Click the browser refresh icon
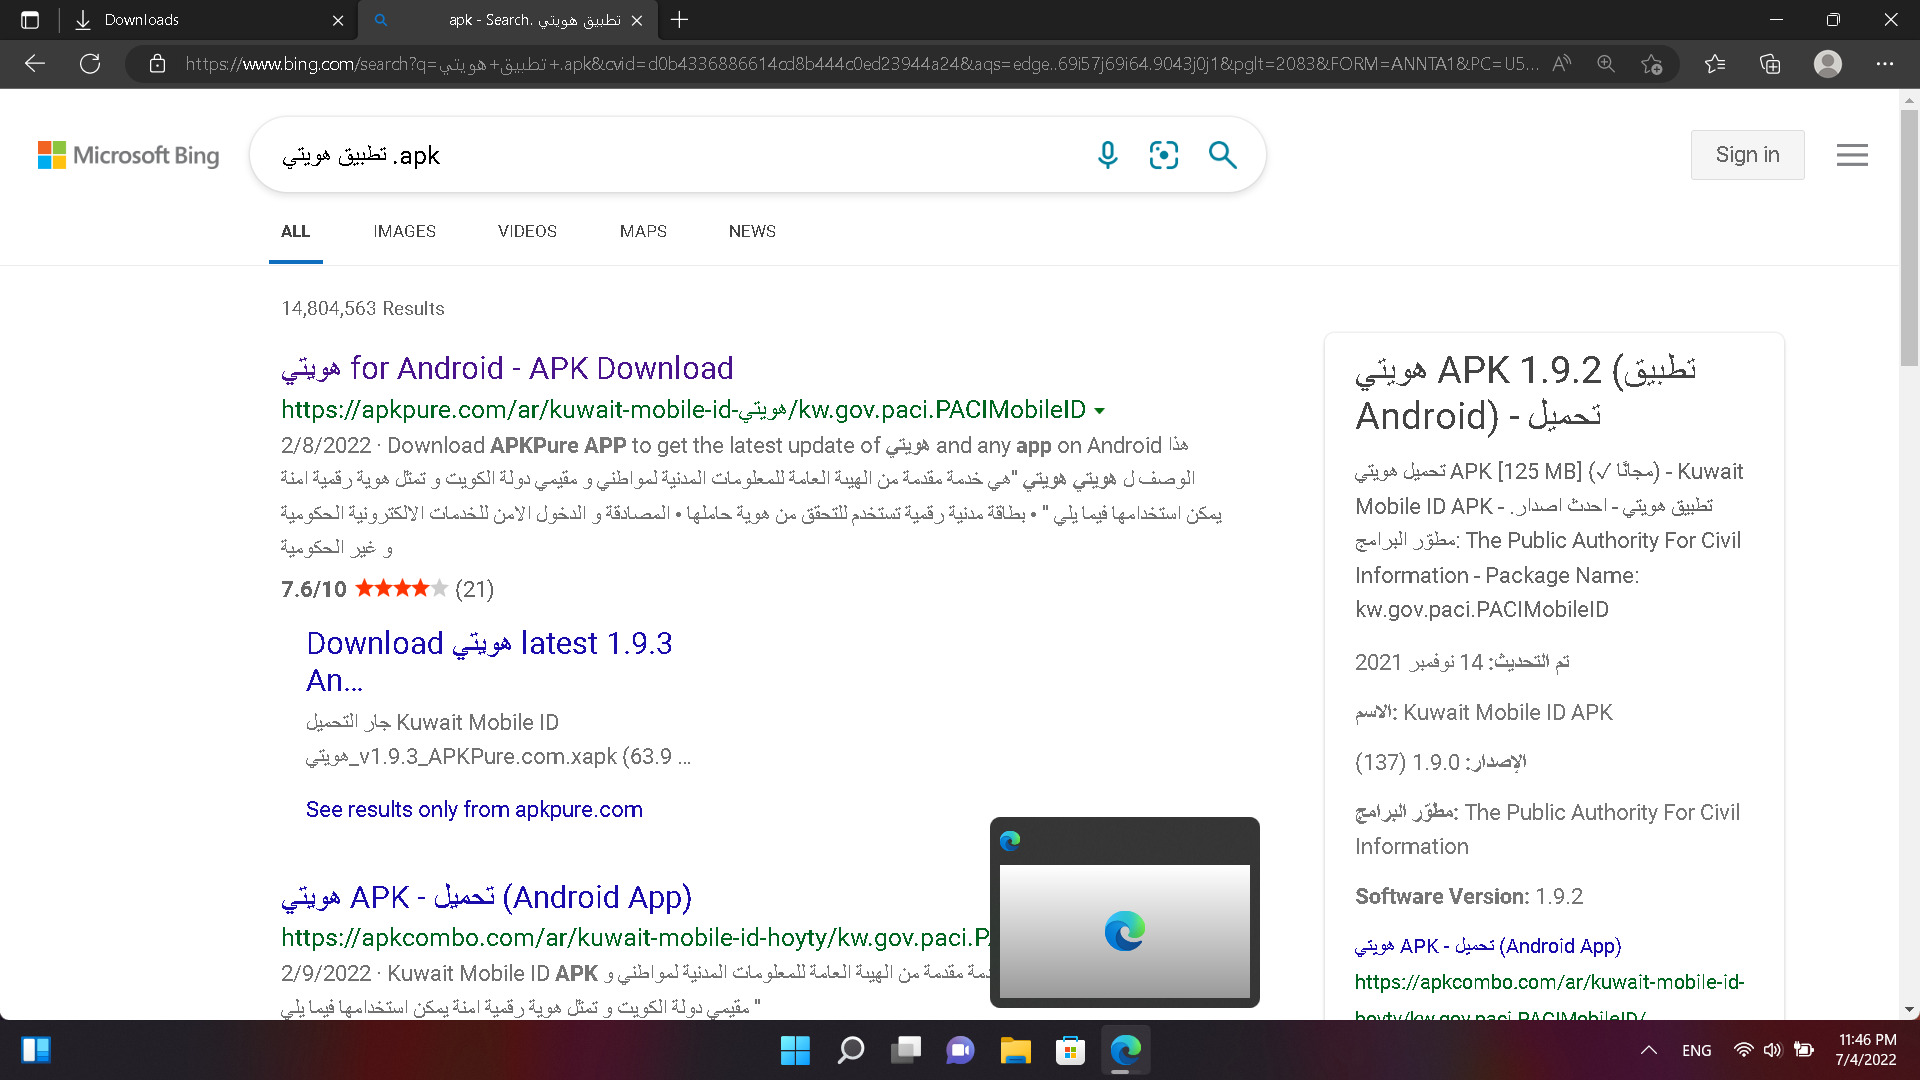The height and width of the screenshot is (1080, 1920). coord(90,64)
